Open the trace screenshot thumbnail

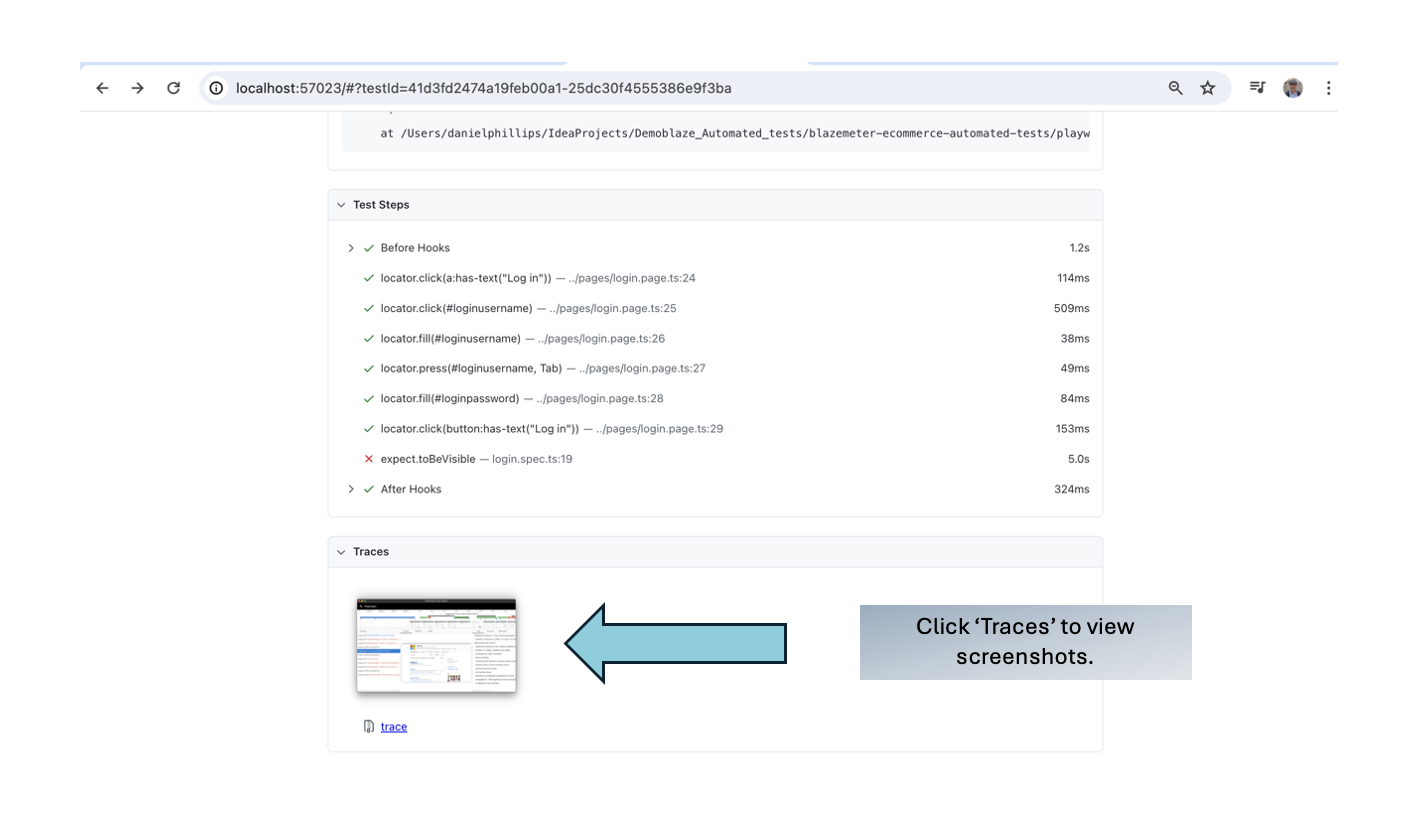click(x=436, y=645)
